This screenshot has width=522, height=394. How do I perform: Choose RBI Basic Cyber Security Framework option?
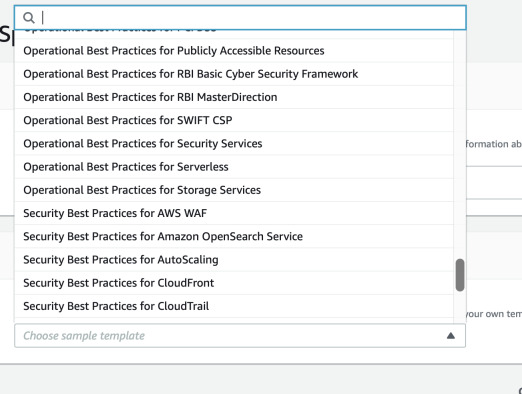point(234,74)
